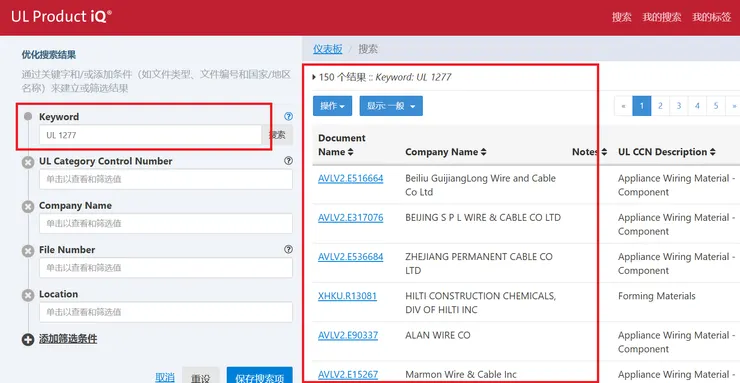740x383 pixels.
Task: Open document AVLV2.E15267
Action: [x=348, y=375]
